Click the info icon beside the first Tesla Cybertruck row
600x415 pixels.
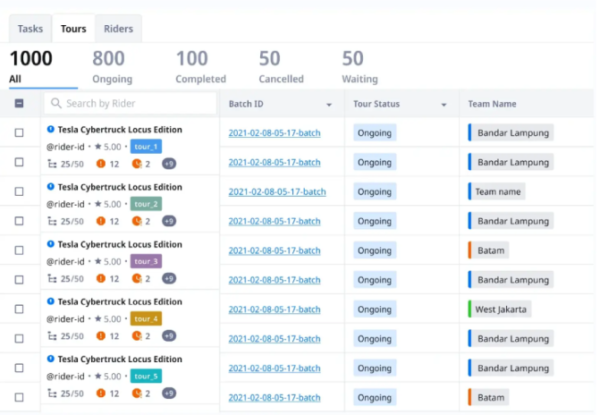pos(50,129)
